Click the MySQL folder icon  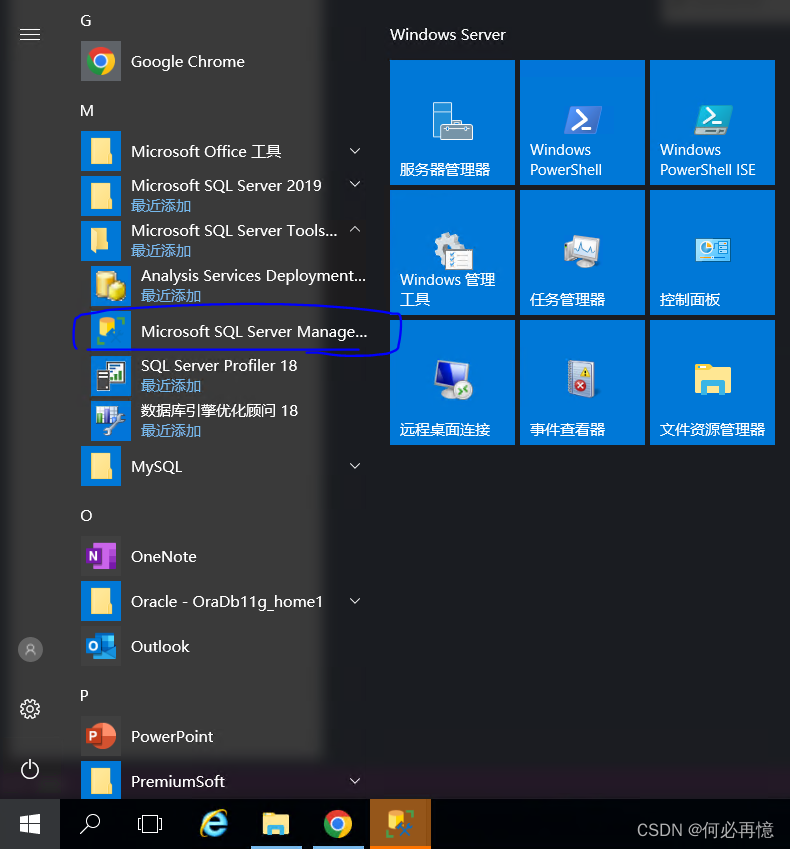[x=101, y=466]
